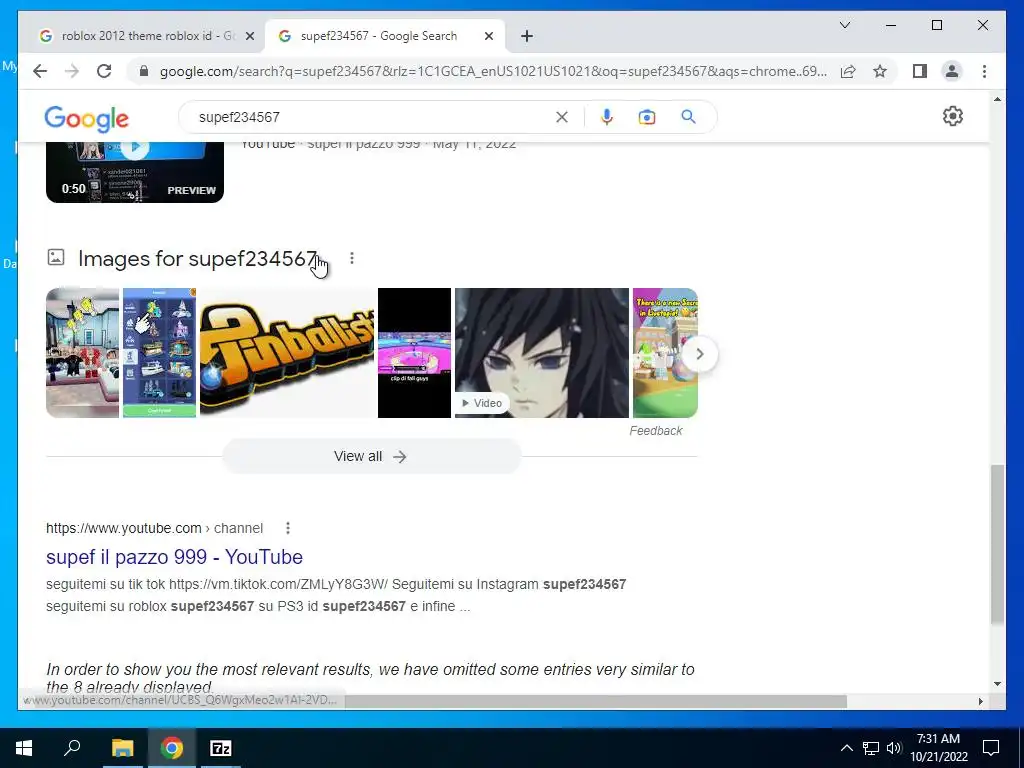Screen dimensions: 1024x768
Task: Open the Windows Start menu
Action: coord(24,748)
